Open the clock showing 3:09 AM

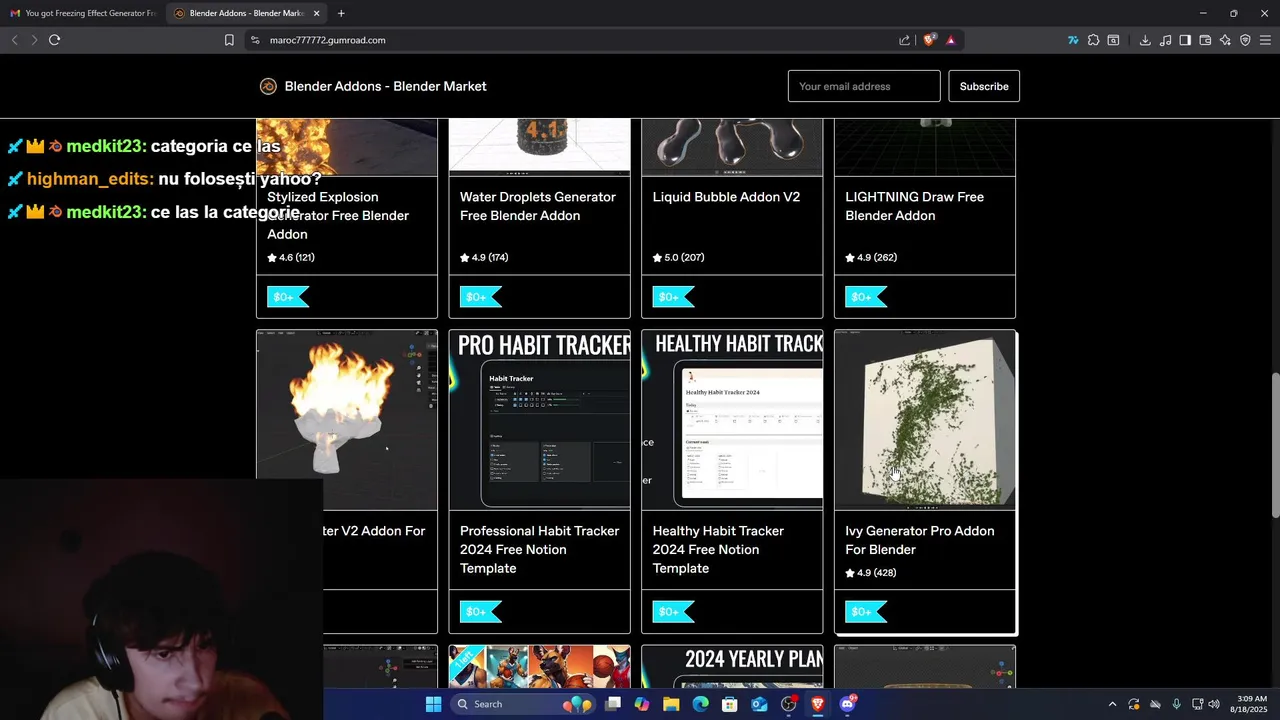click(1251, 704)
